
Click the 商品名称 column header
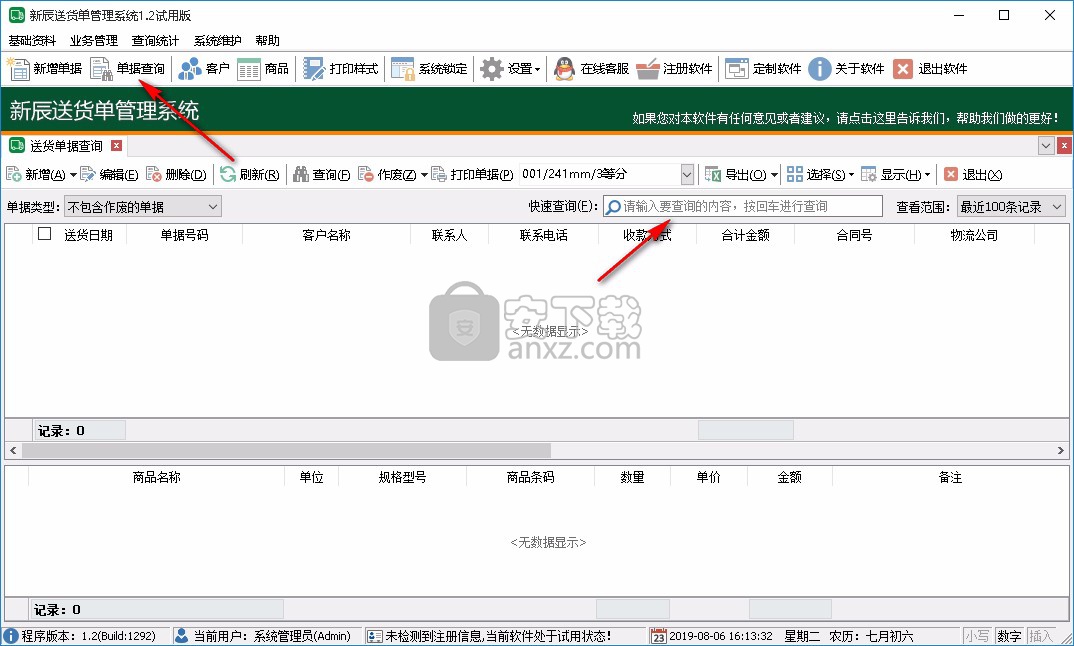[x=156, y=477]
